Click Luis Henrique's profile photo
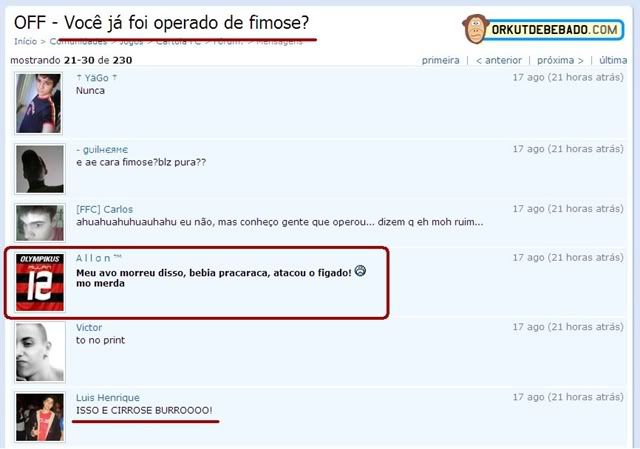Screen dimensions: 640x449 (x=40, y=417)
